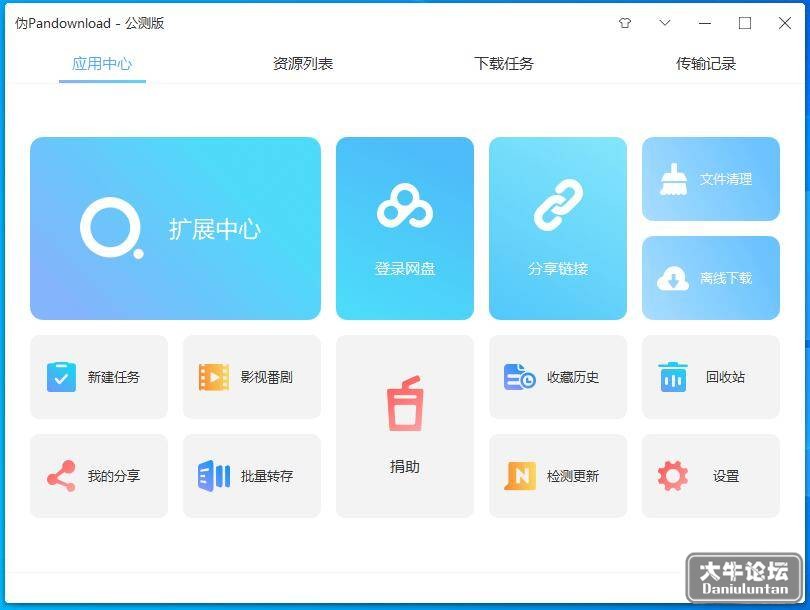Expand the title bar dropdown chevron
The width and height of the screenshot is (810, 610).
[665, 23]
